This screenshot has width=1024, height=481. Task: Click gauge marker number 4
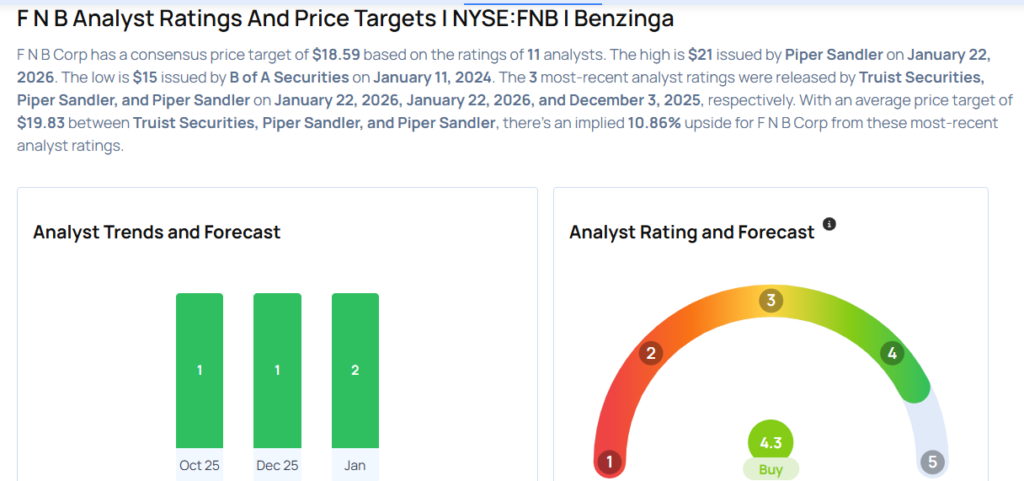[892, 353]
